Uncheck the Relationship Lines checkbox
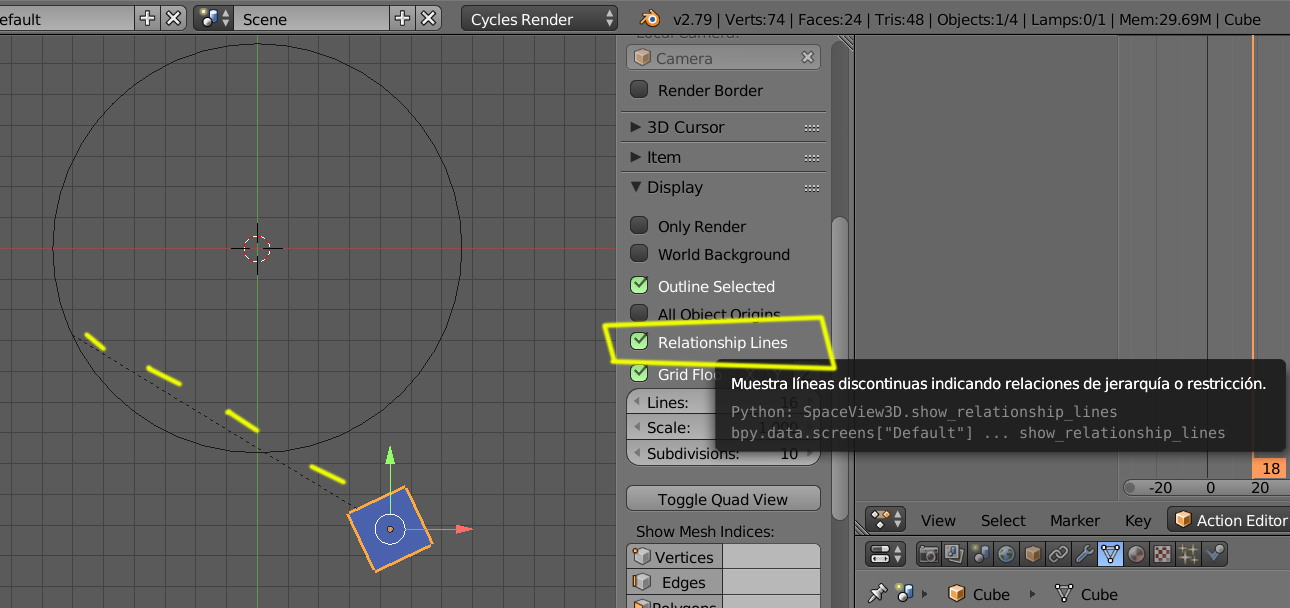 coord(639,342)
